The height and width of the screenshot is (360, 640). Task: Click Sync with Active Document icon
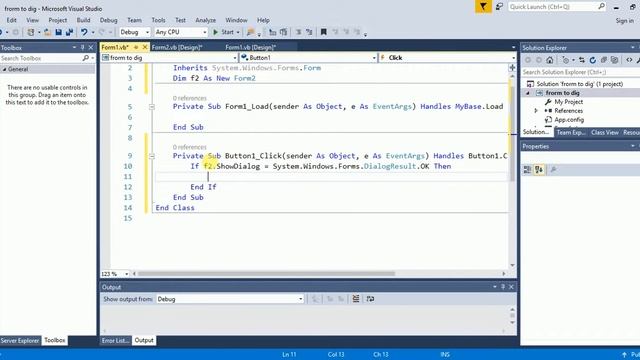582,60
